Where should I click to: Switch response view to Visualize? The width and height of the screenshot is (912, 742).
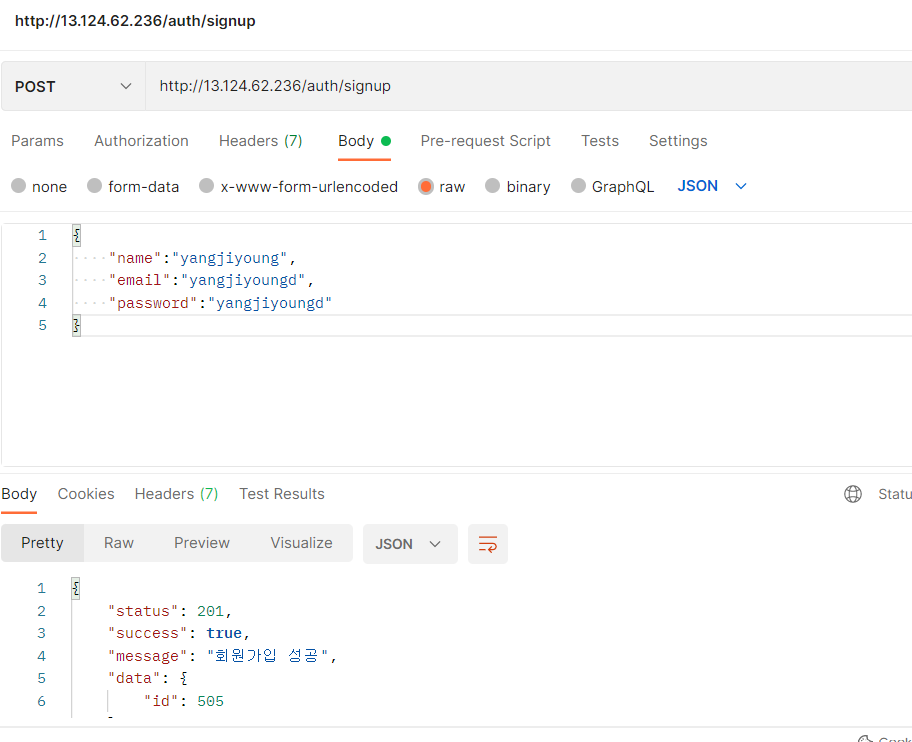point(301,543)
